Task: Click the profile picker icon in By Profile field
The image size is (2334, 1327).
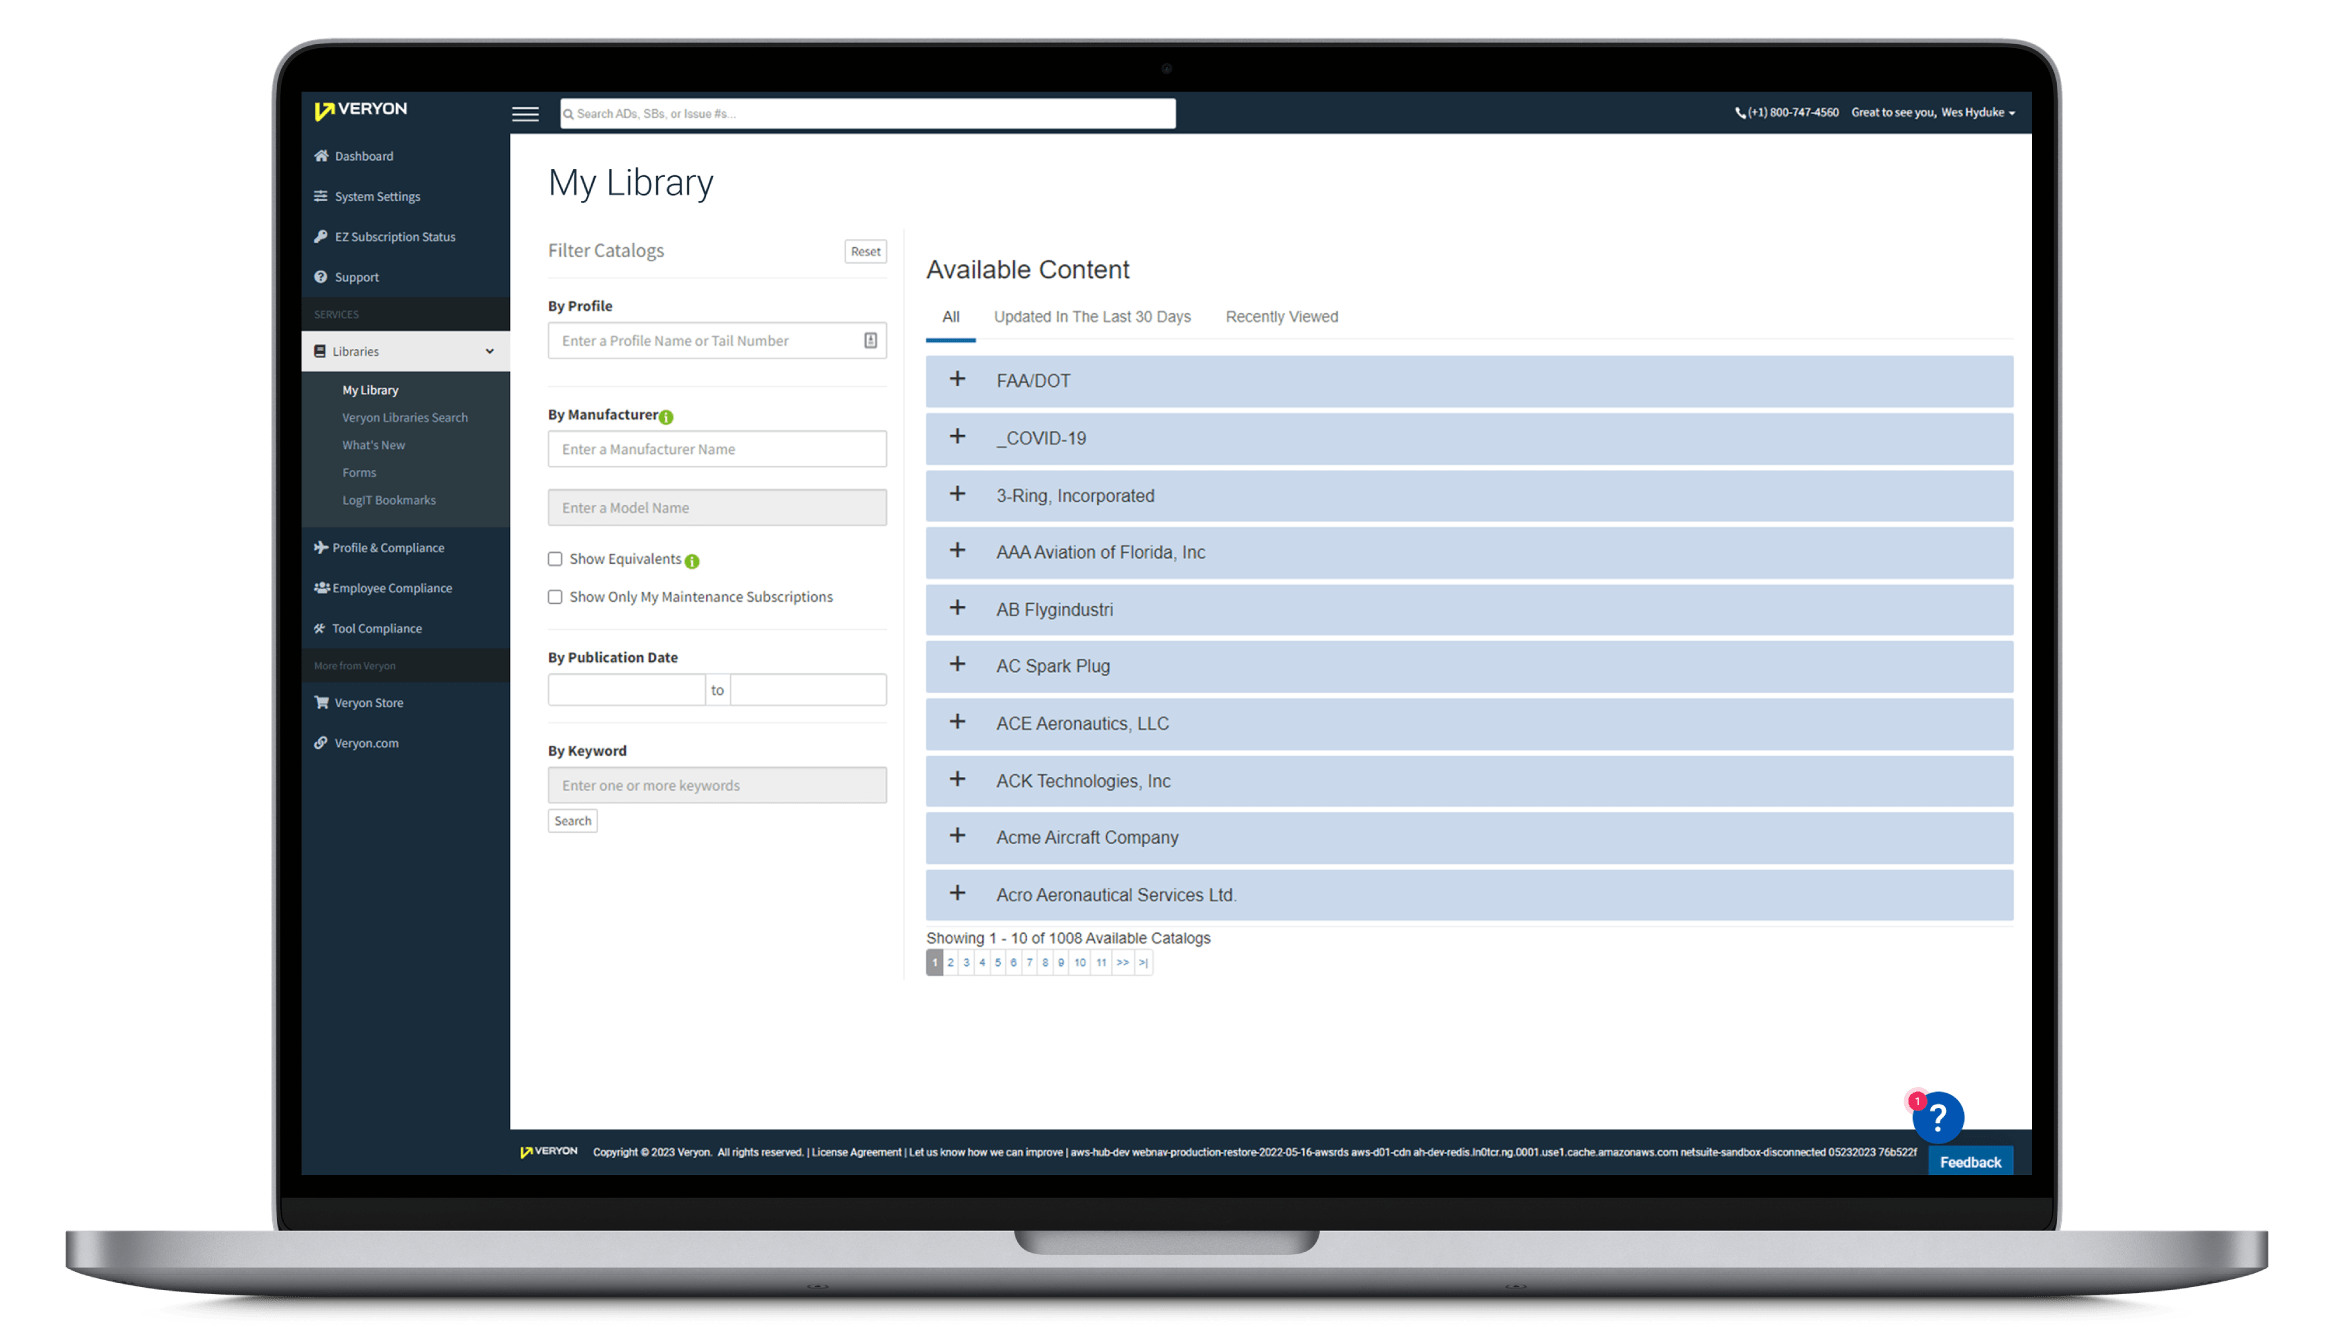Action: [871, 341]
